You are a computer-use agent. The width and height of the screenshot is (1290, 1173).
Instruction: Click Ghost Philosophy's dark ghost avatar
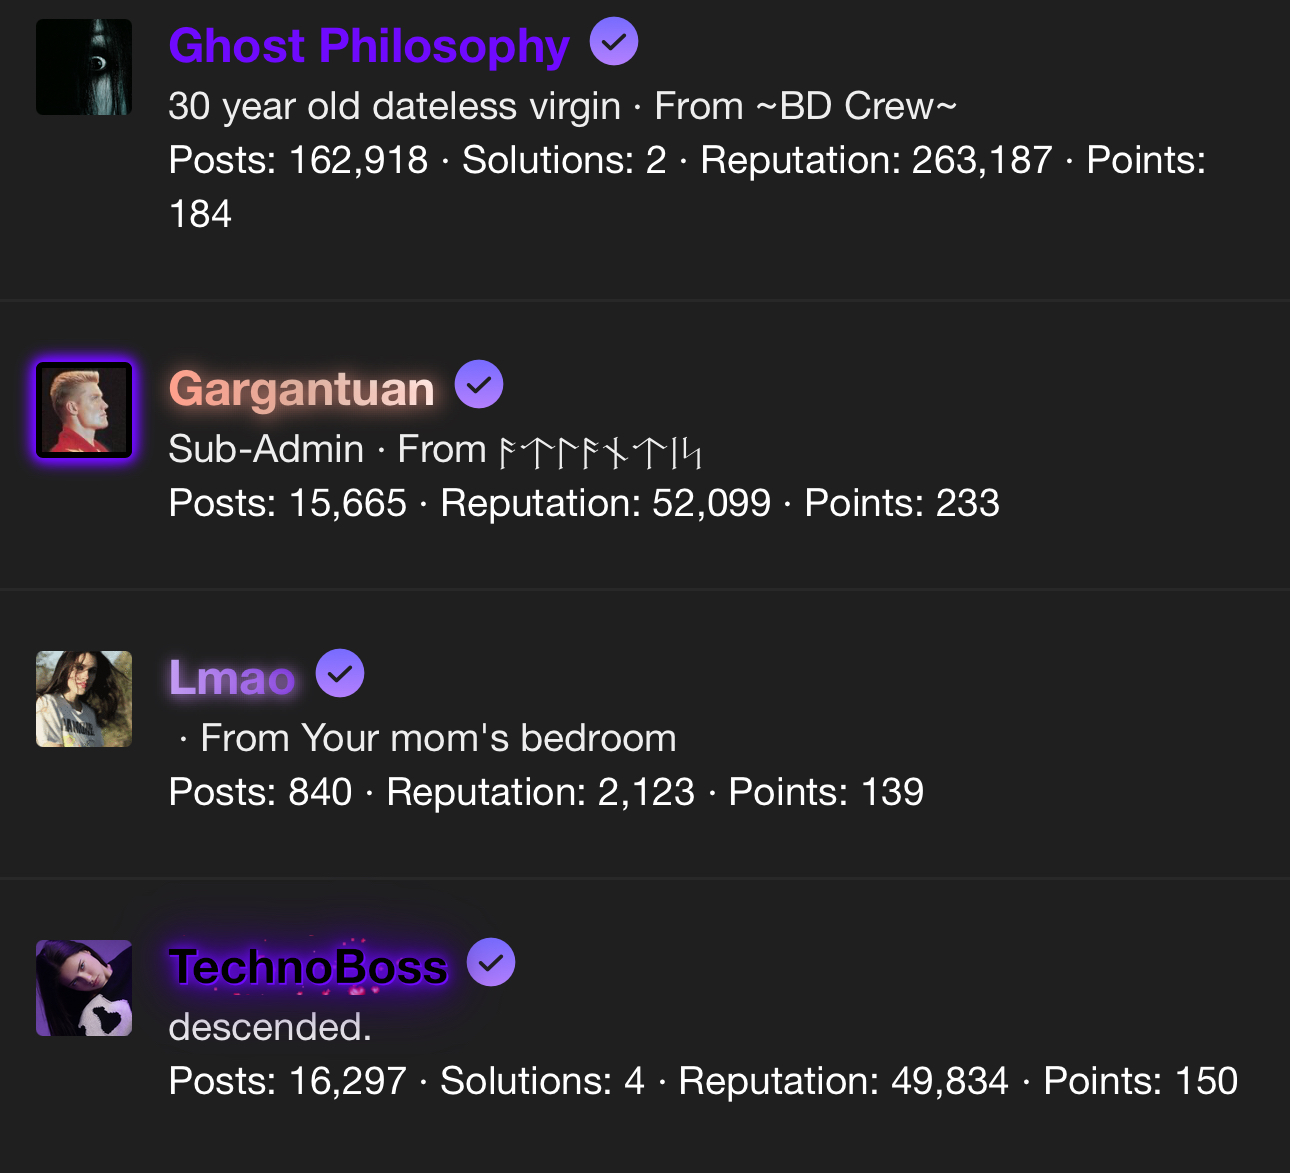[x=84, y=67]
